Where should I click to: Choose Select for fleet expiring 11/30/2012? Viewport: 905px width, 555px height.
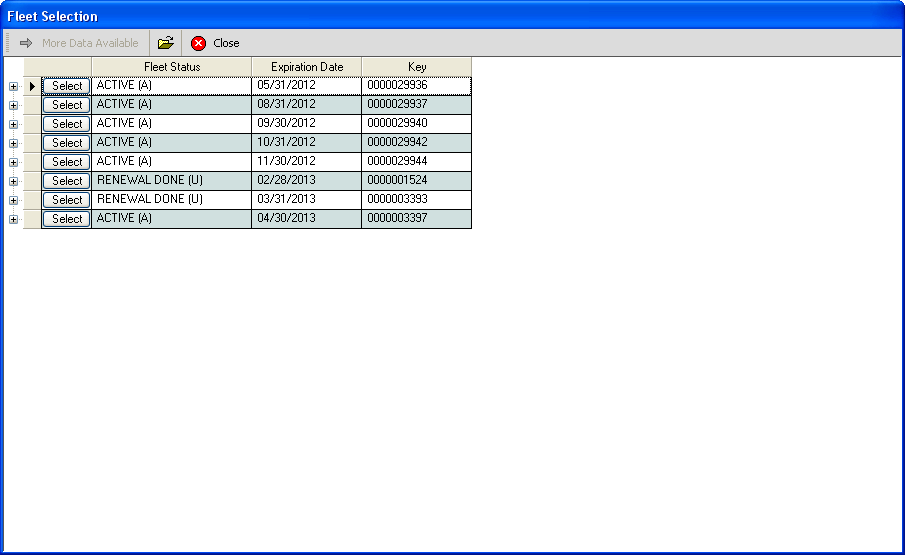click(67, 162)
